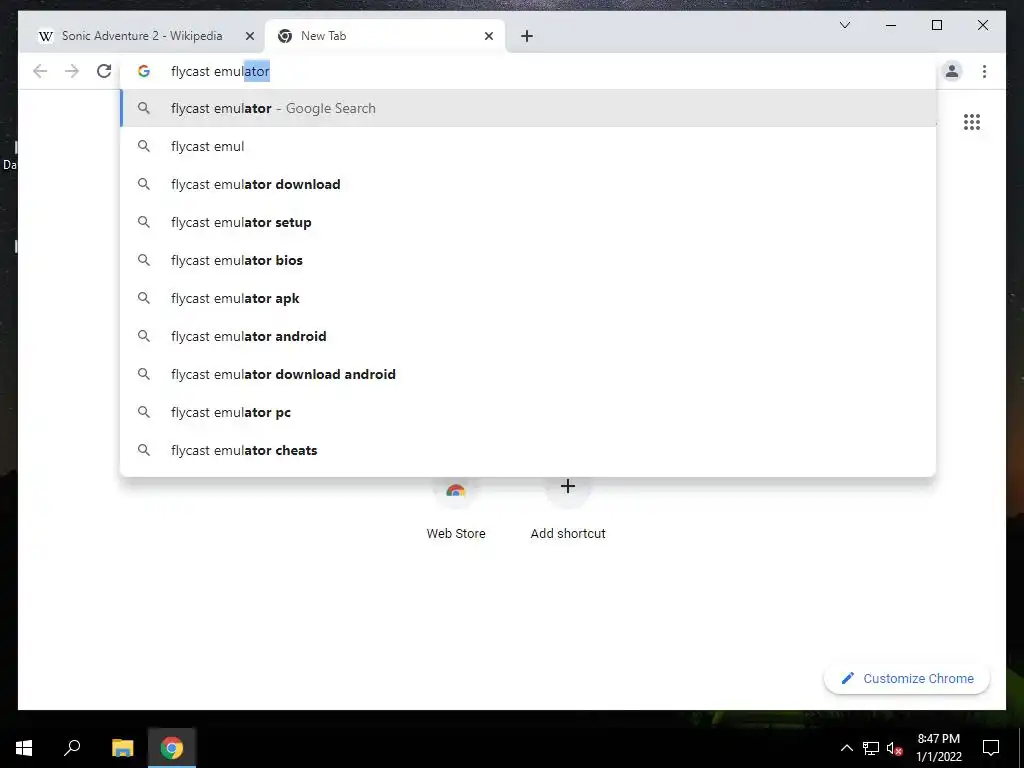Go back to the previous page
Screen dimensions: 1024x768
coord(40,71)
